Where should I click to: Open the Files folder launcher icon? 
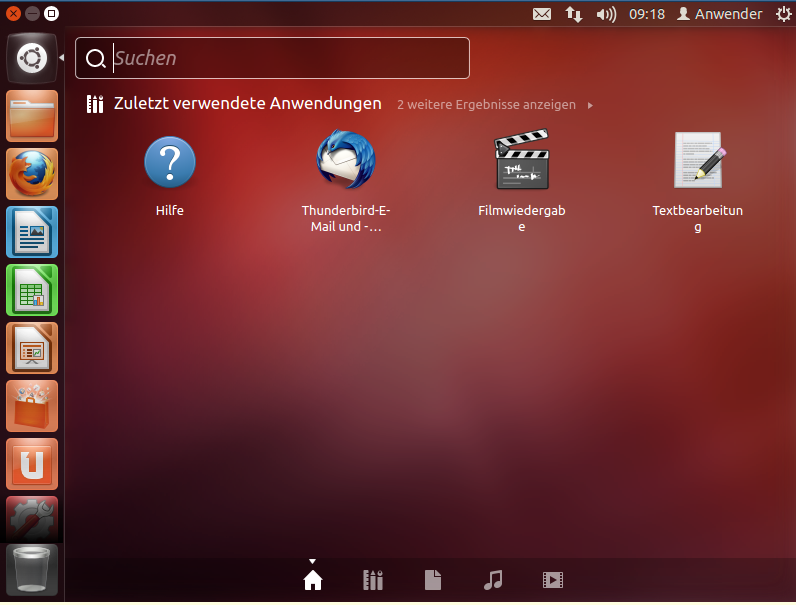[x=31, y=116]
